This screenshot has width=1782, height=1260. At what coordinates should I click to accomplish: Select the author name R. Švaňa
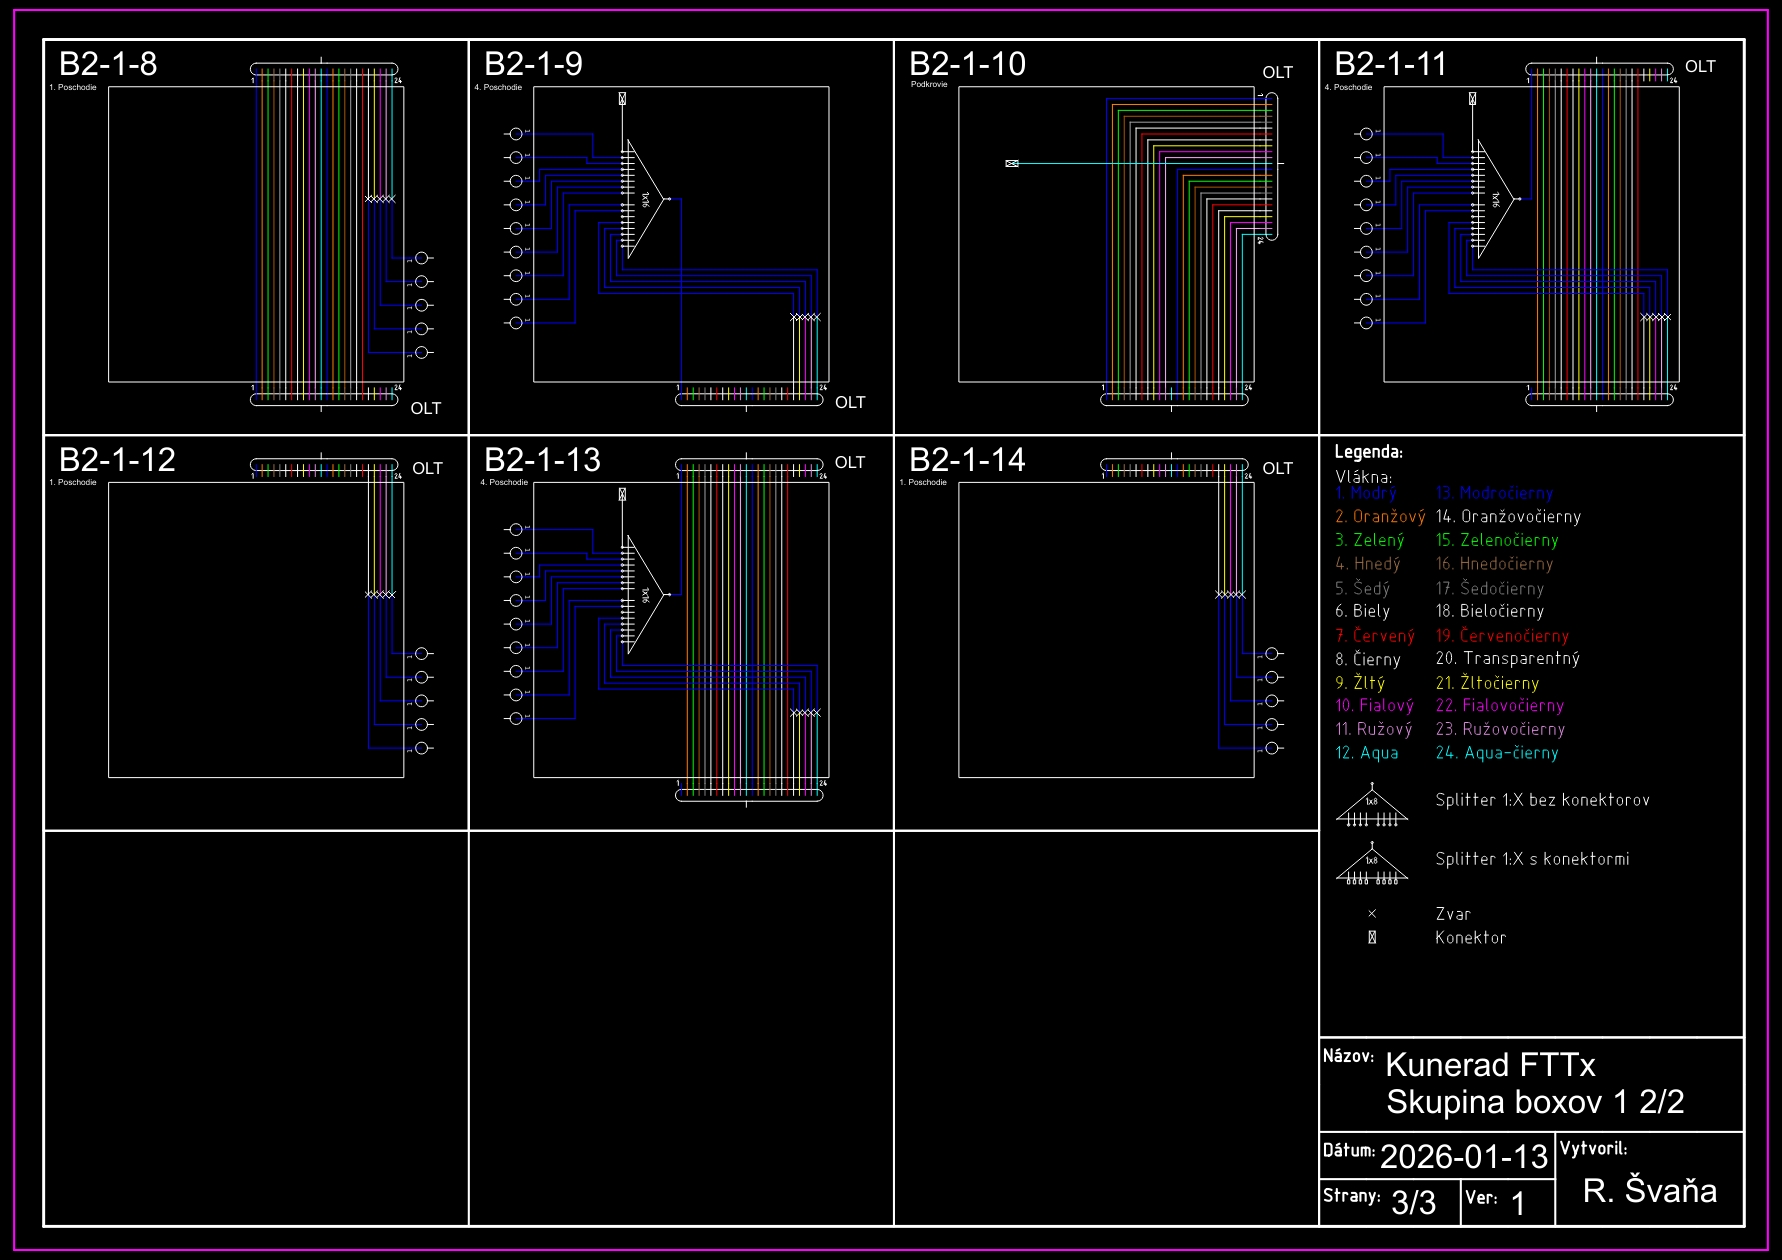coord(1650,1190)
